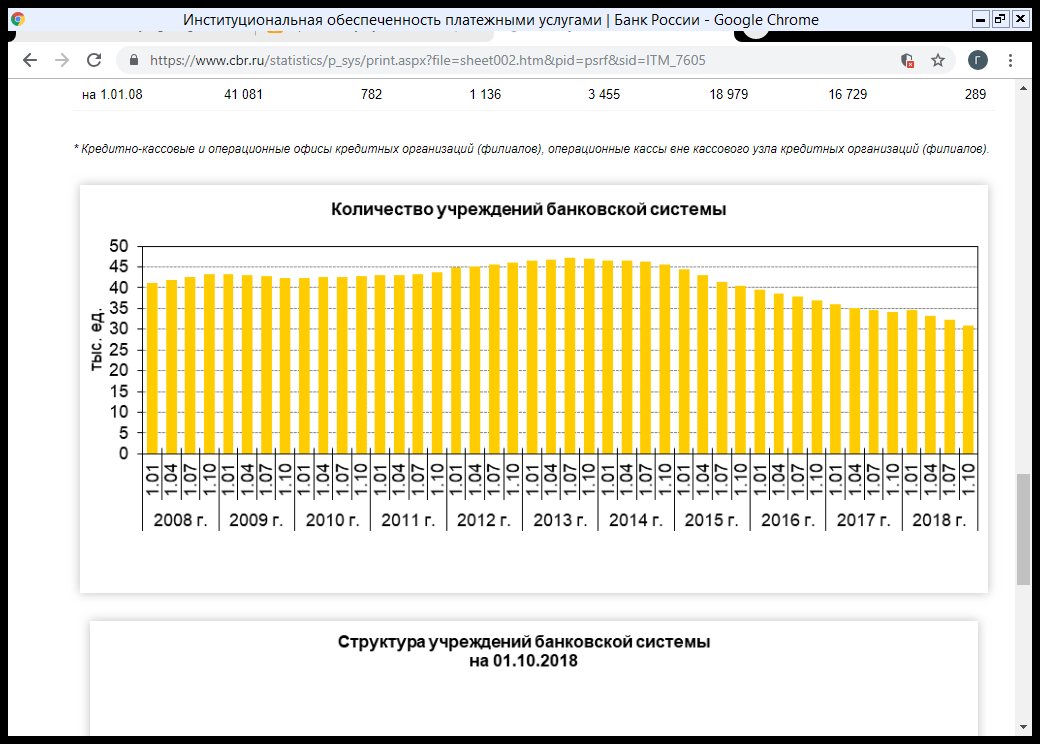
Task: Reload the current page
Action: coord(94,60)
